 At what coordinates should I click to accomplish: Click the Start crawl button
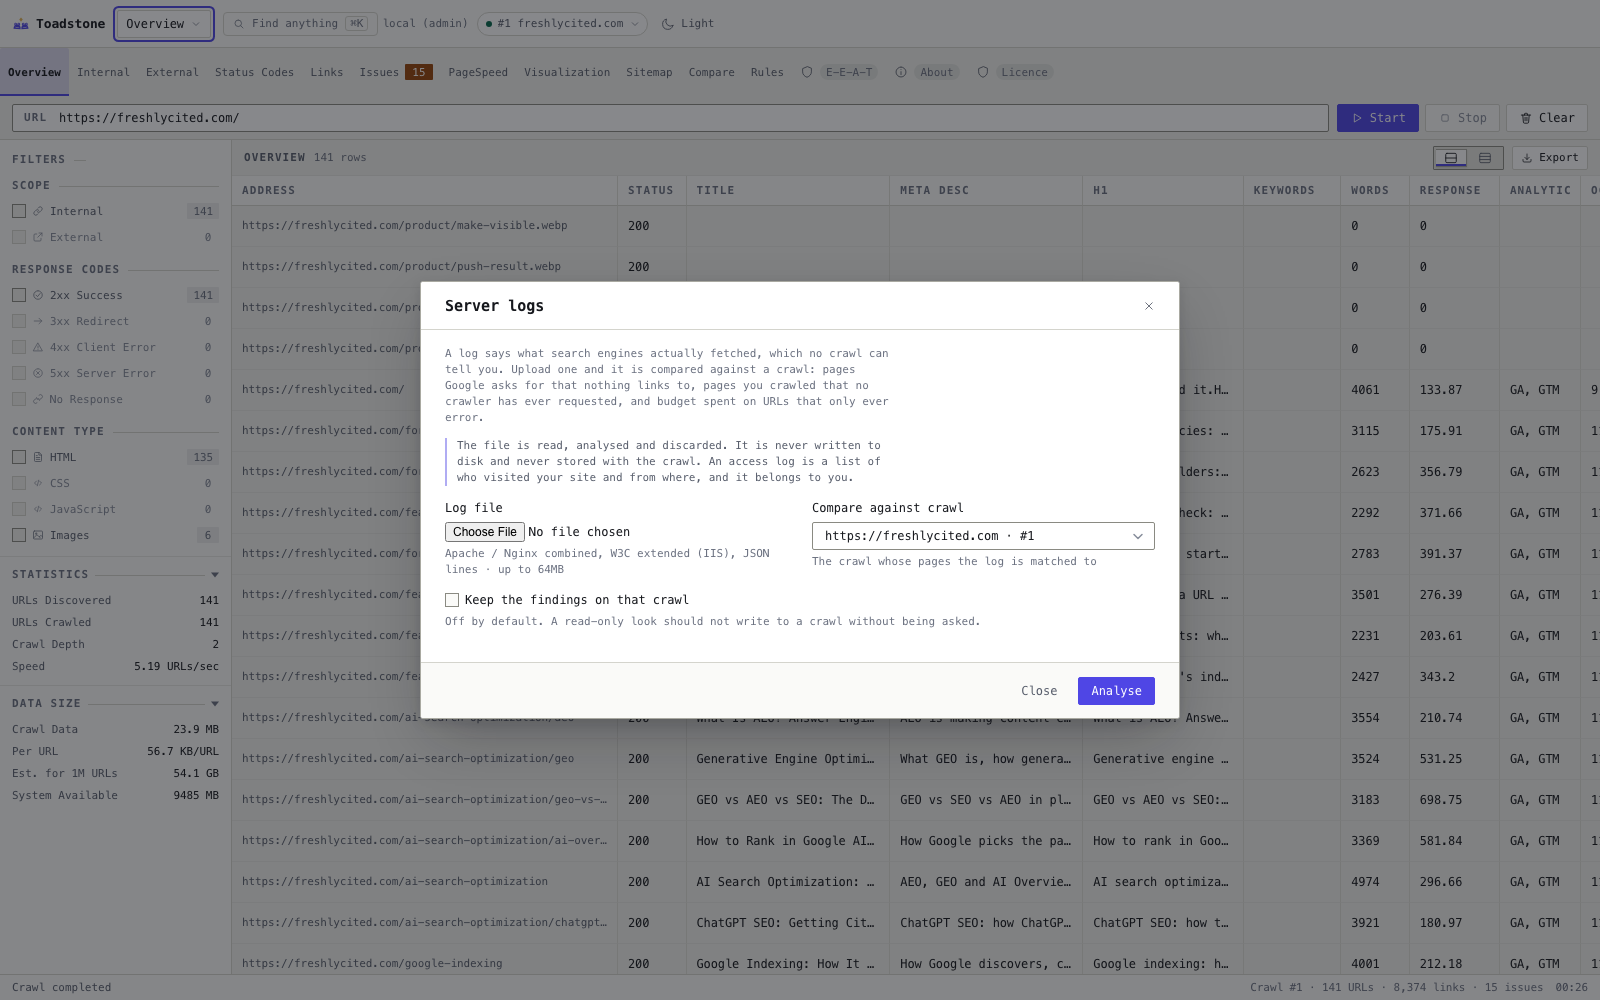1378,118
